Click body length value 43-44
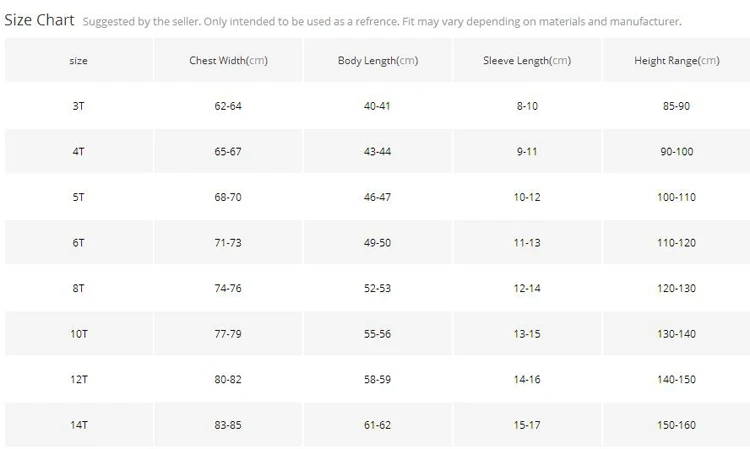This screenshot has width=750, height=449. click(377, 151)
